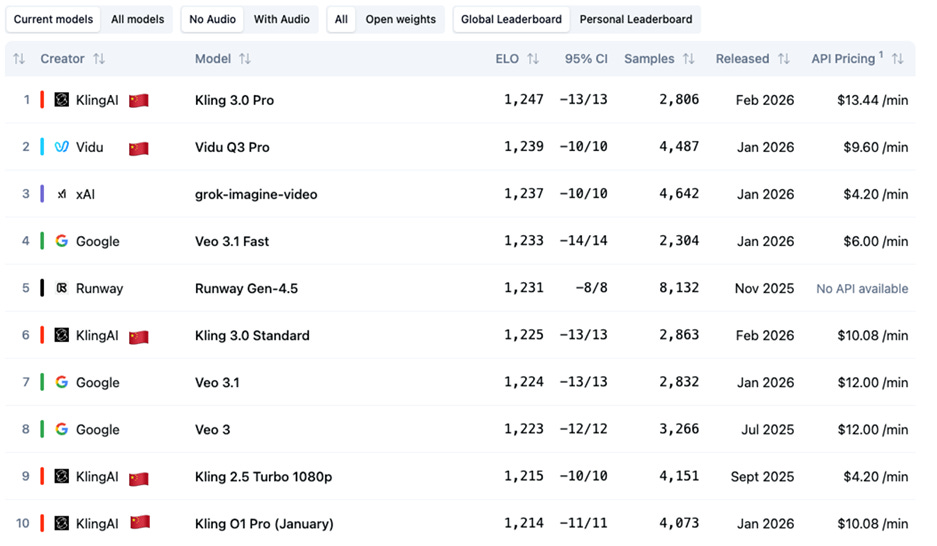Screen dimensions: 937x546
Task: Click the Nov 2025 release date
Action: [764, 288]
